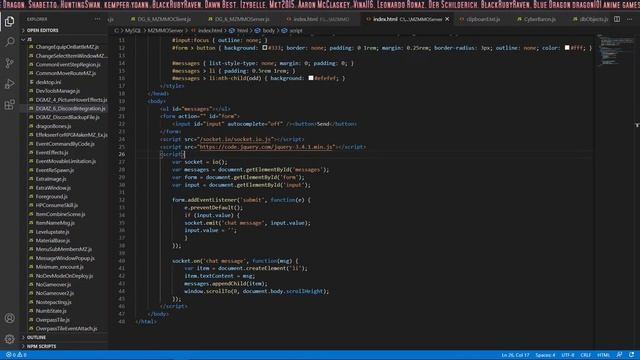Close the active index.html tab
Viewport: 640px width, 360px height.
(x=447, y=19)
